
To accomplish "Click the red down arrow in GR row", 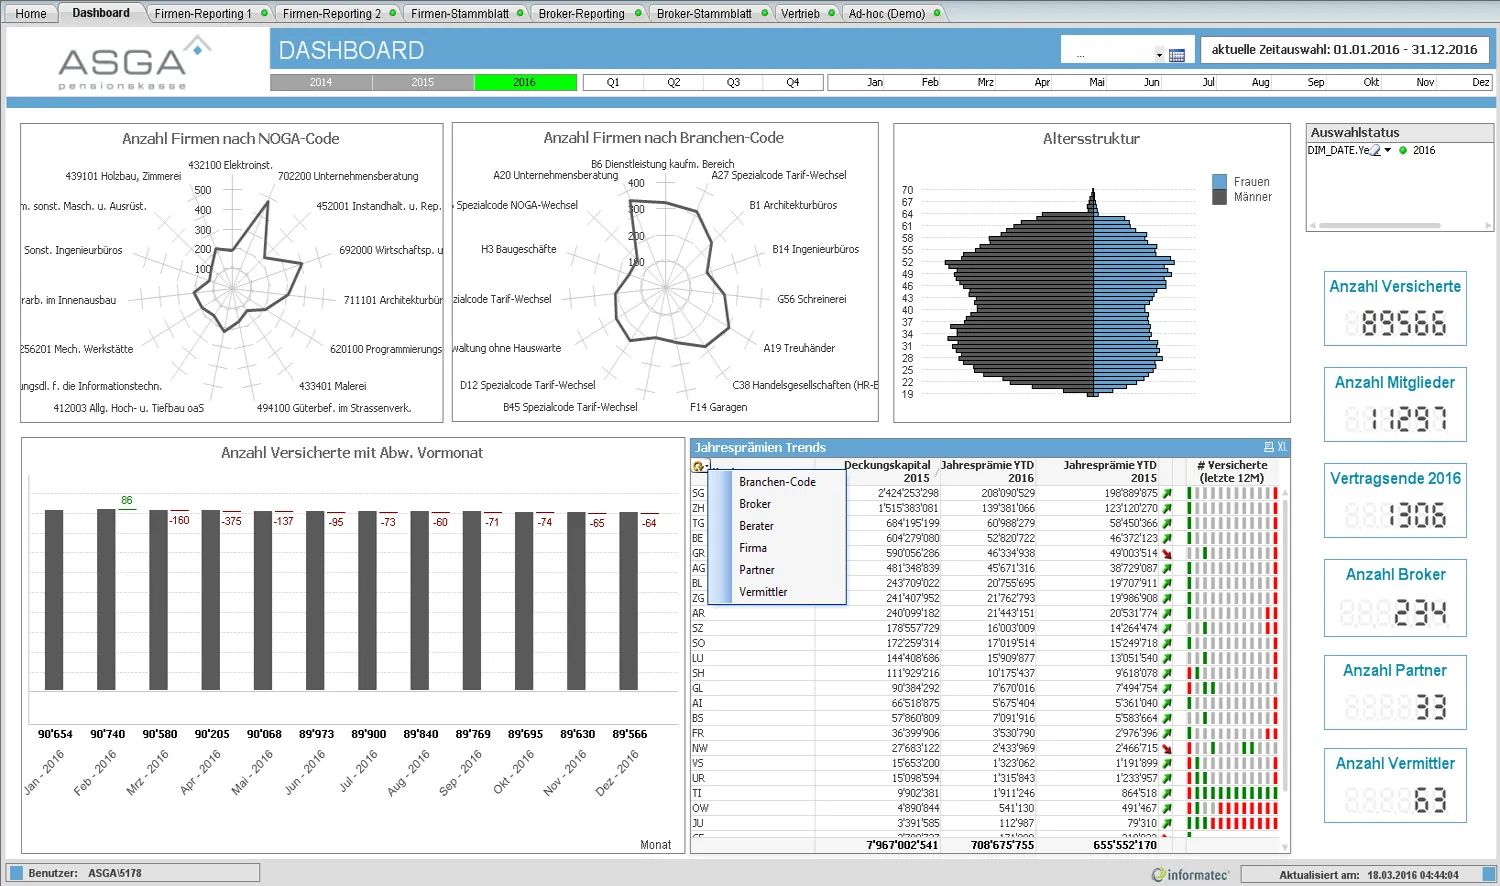I will [1167, 553].
